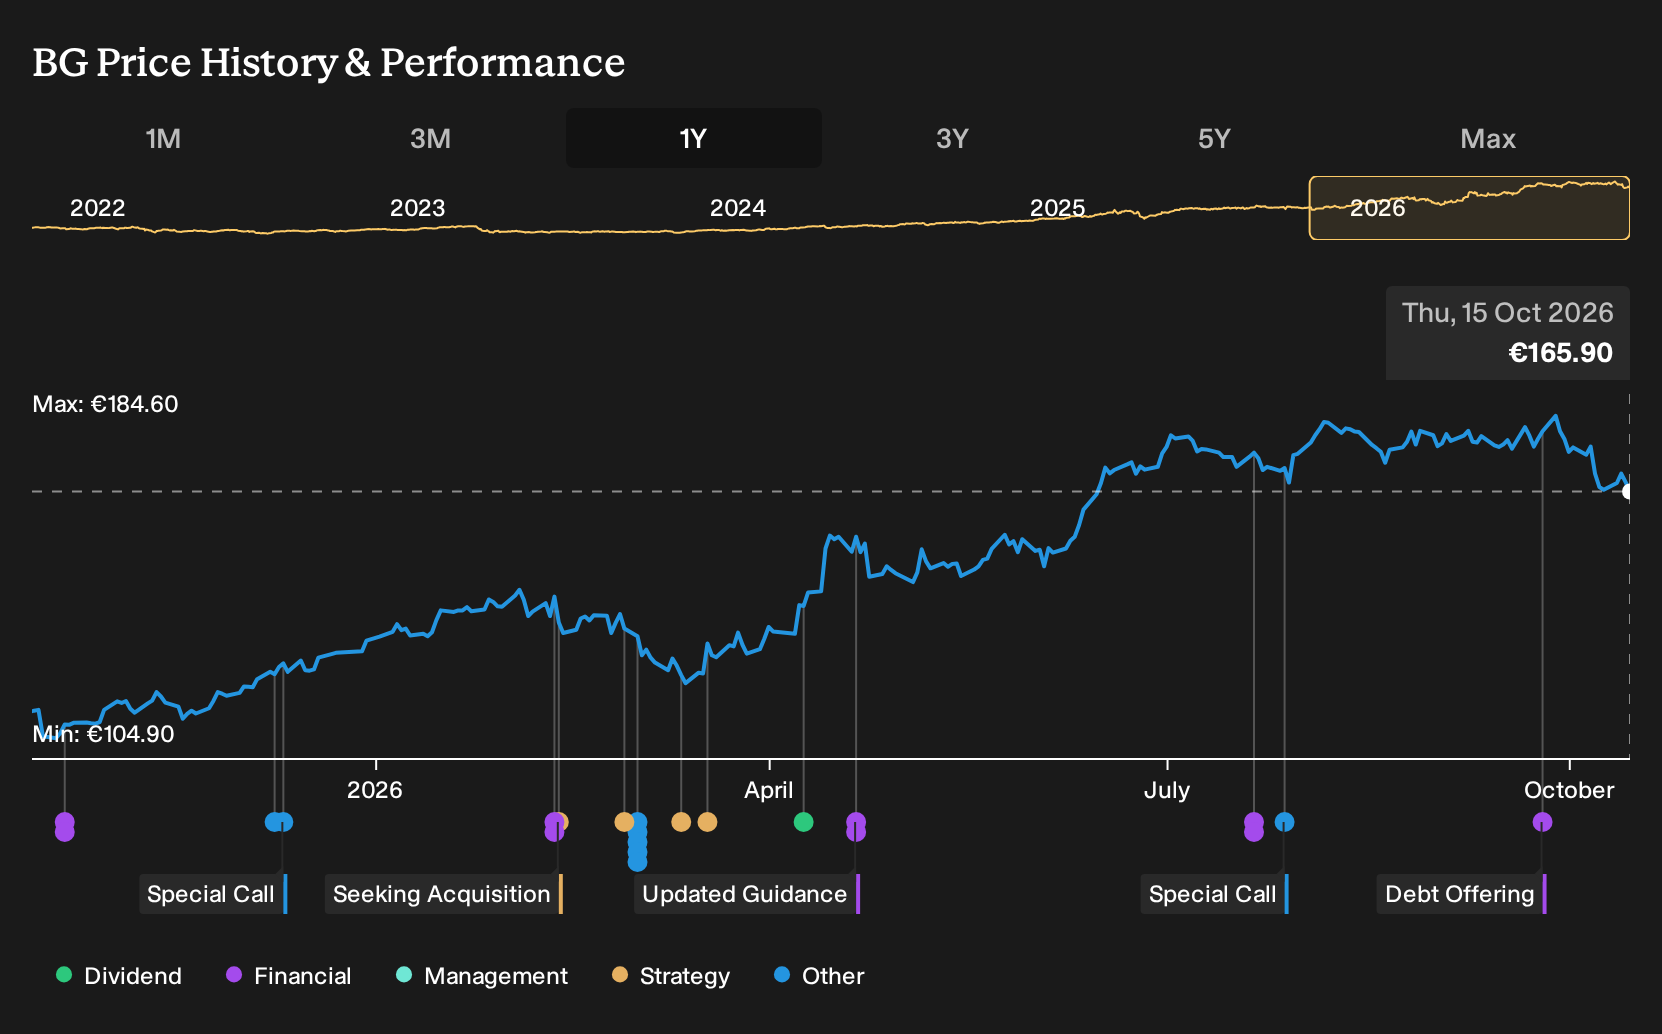1662x1034 pixels.
Task: Click the Max: €184.60 label
Action: point(105,404)
